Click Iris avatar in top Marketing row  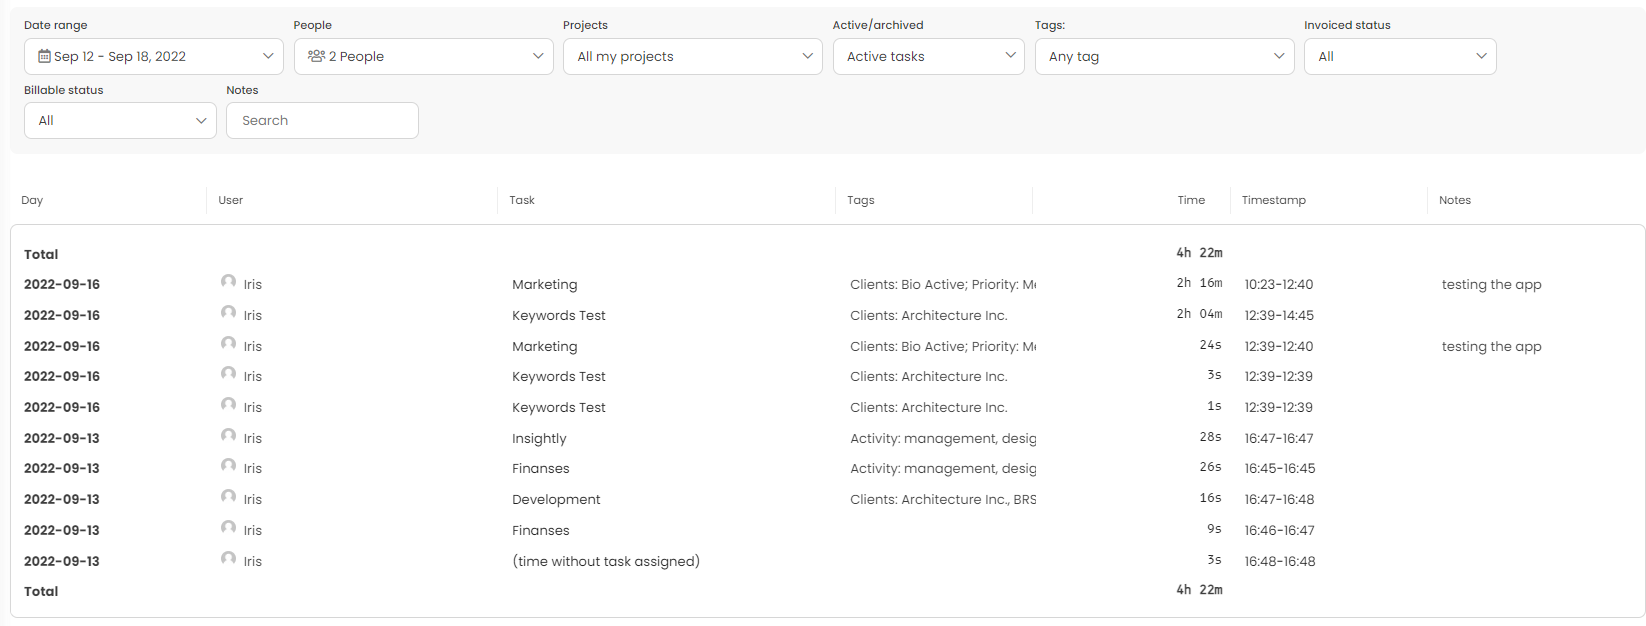(x=229, y=283)
